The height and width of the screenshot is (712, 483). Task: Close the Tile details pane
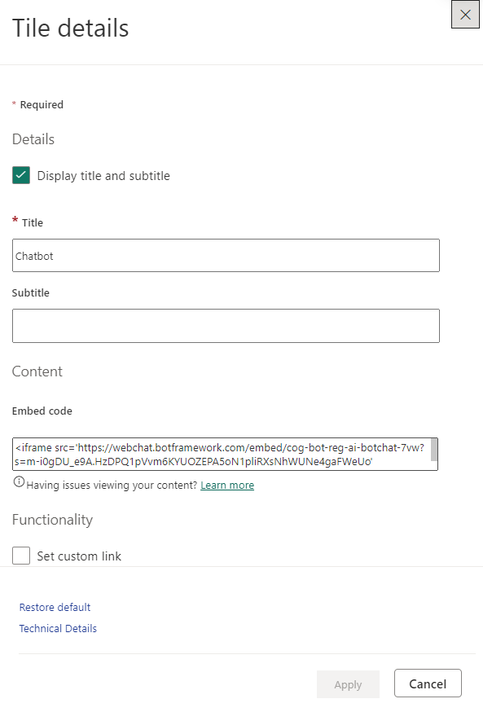coord(465,15)
